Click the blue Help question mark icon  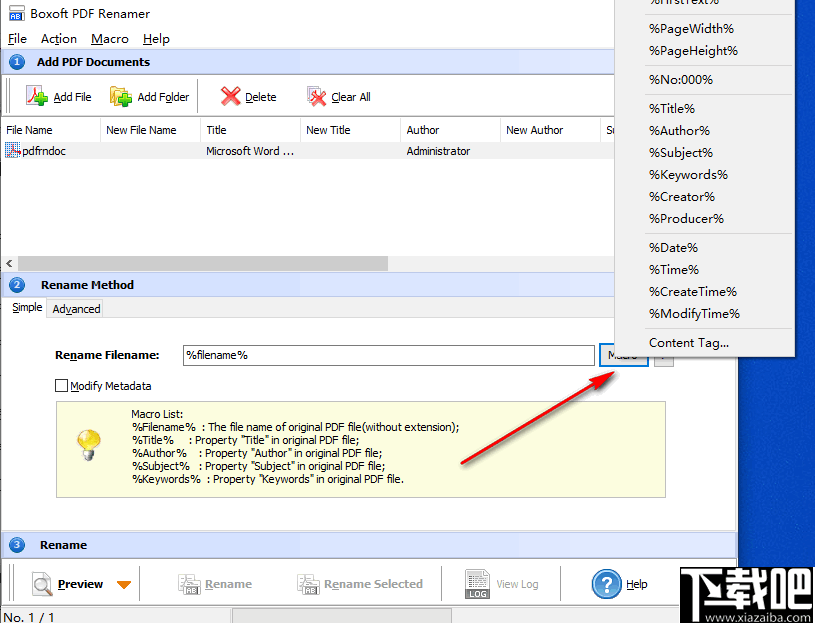point(608,584)
